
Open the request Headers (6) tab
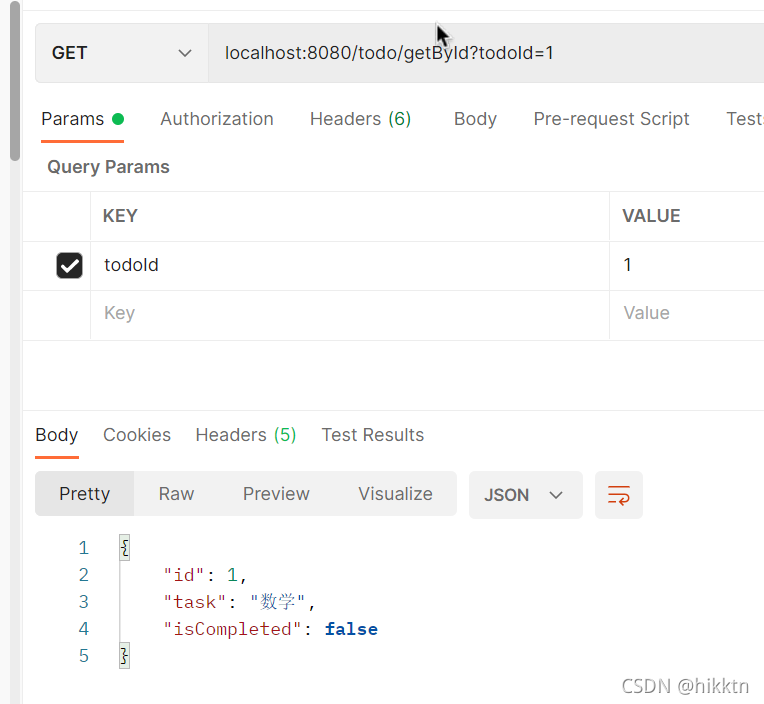361,119
